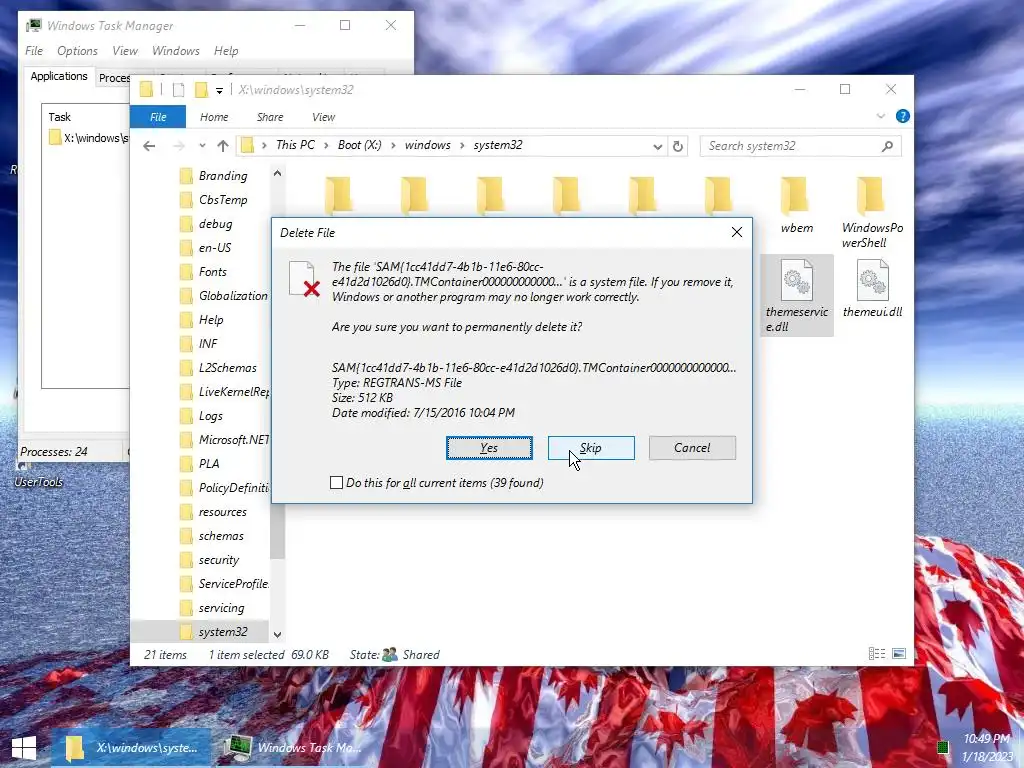
Task: Click the Windows Task Manager taskbar button
Action: pos(292,748)
